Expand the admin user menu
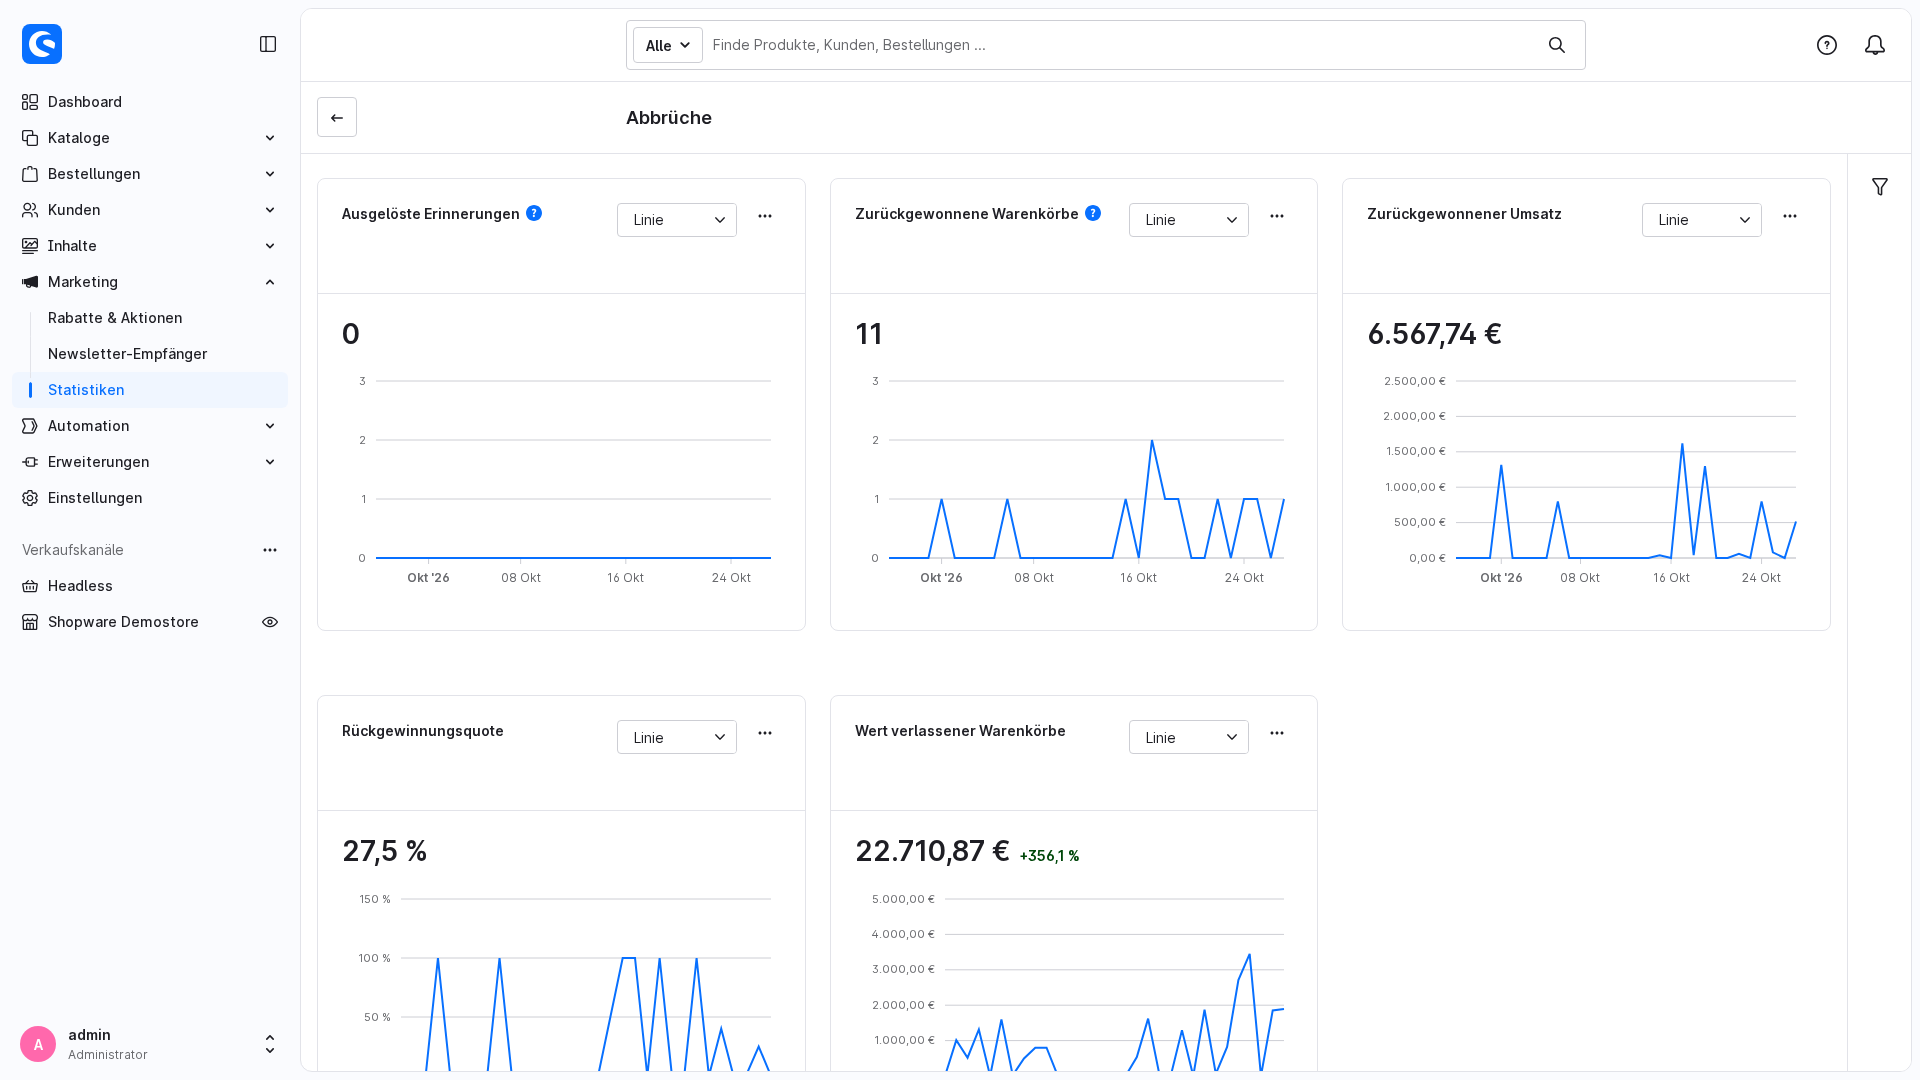Image resolution: width=1920 pixels, height=1080 pixels. [270, 1044]
